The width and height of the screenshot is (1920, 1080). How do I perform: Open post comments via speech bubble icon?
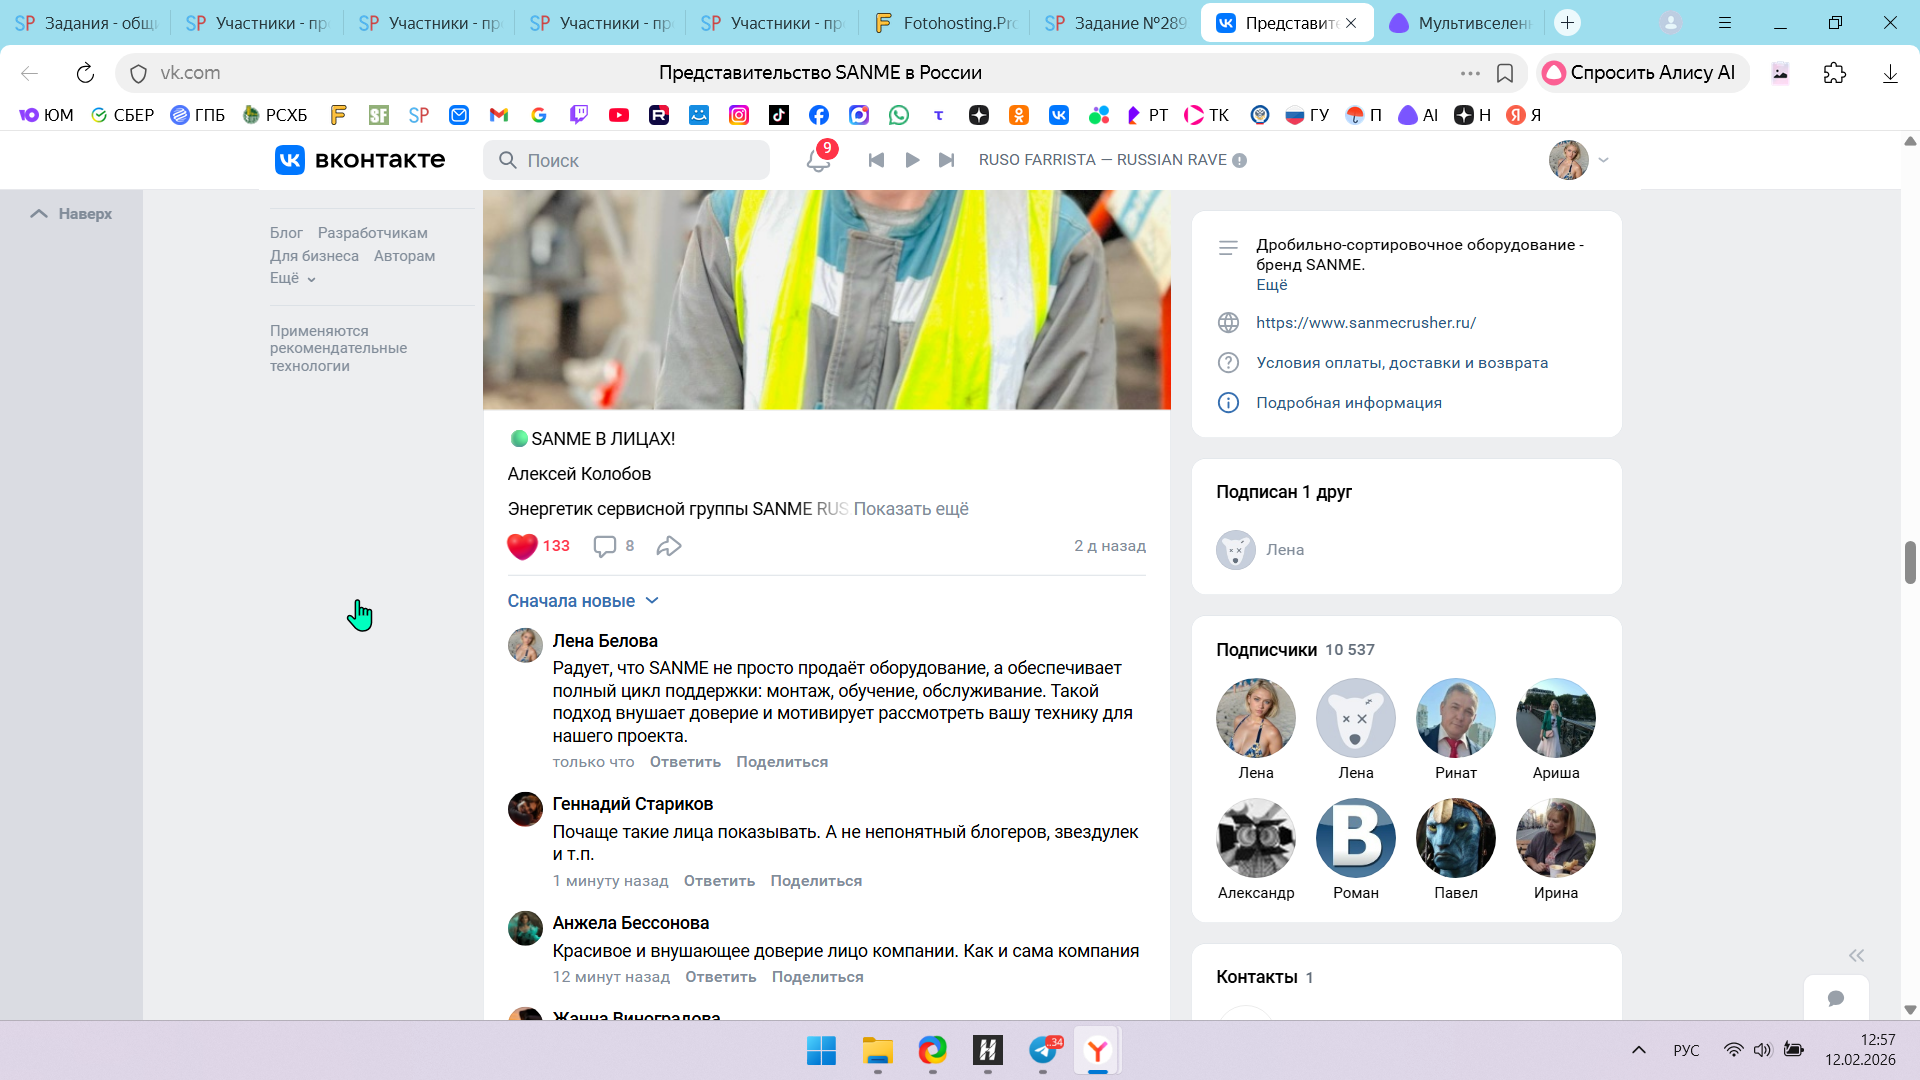pos(605,546)
